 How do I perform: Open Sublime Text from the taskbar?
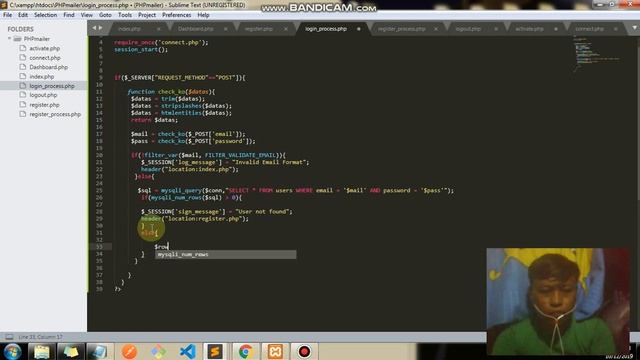[216, 351]
